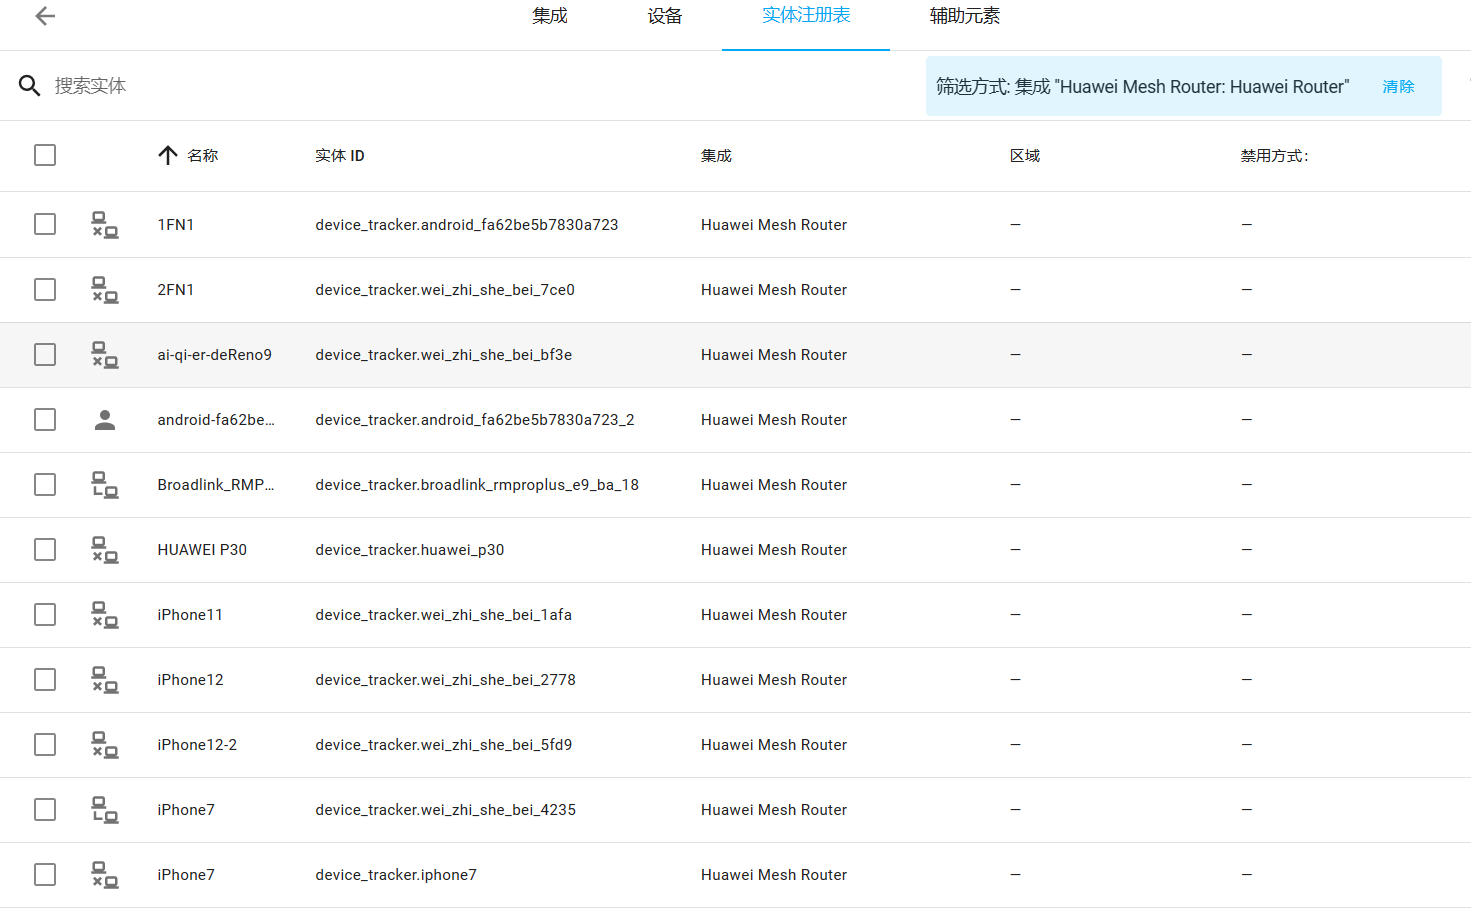Click the person icon for android-fa62be…
The height and width of the screenshot is (911, 1471).
click(105, 420)
